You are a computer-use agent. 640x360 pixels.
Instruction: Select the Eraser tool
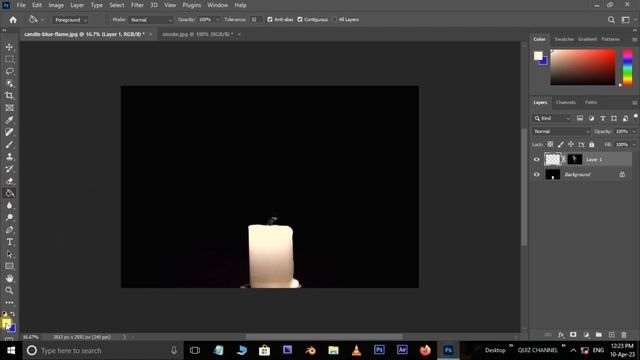[9, 181]
